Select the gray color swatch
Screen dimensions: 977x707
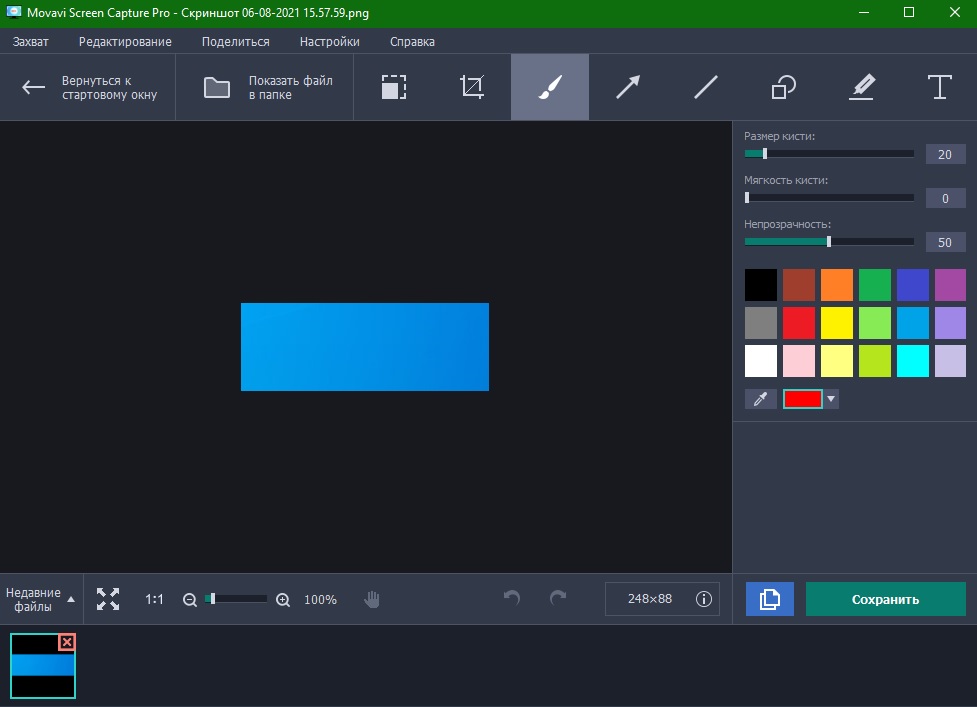(761, 323)
